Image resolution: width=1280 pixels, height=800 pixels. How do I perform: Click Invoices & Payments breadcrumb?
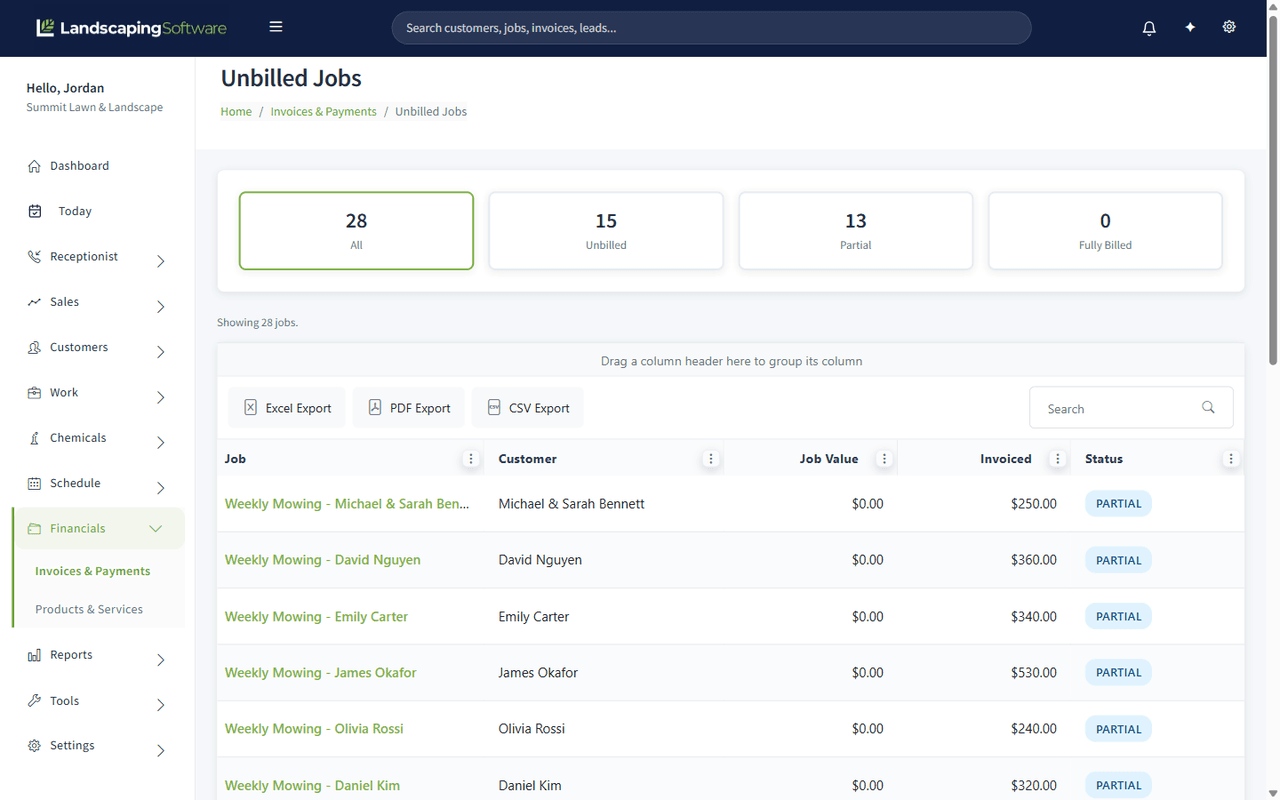323,112
